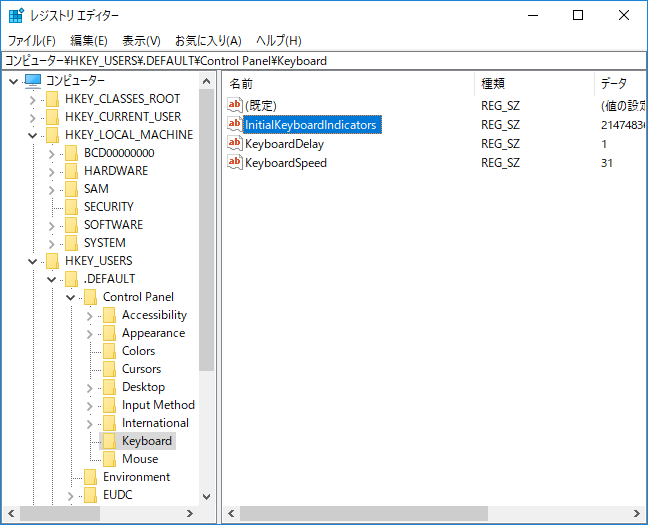Click the KeyboardSpeed string value icon

234,162
